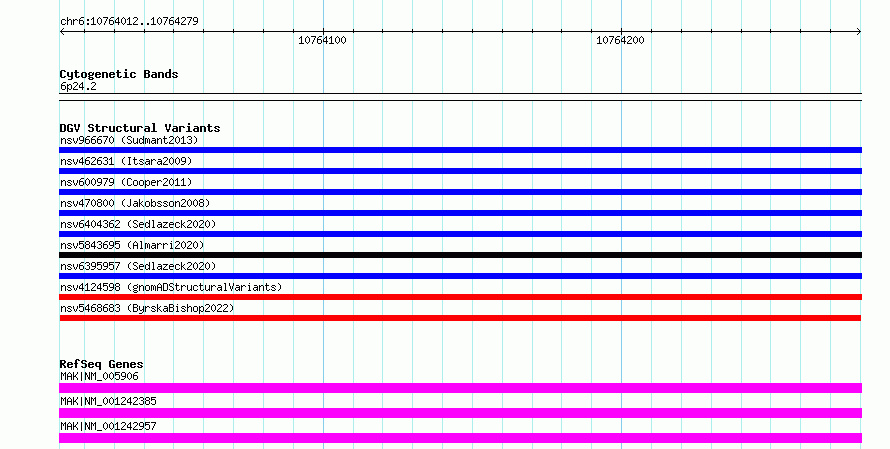Click the red bar for nsv4124598
Image resolution: width=890 pixels, height=449 pixels.
[x=460, y=297]
